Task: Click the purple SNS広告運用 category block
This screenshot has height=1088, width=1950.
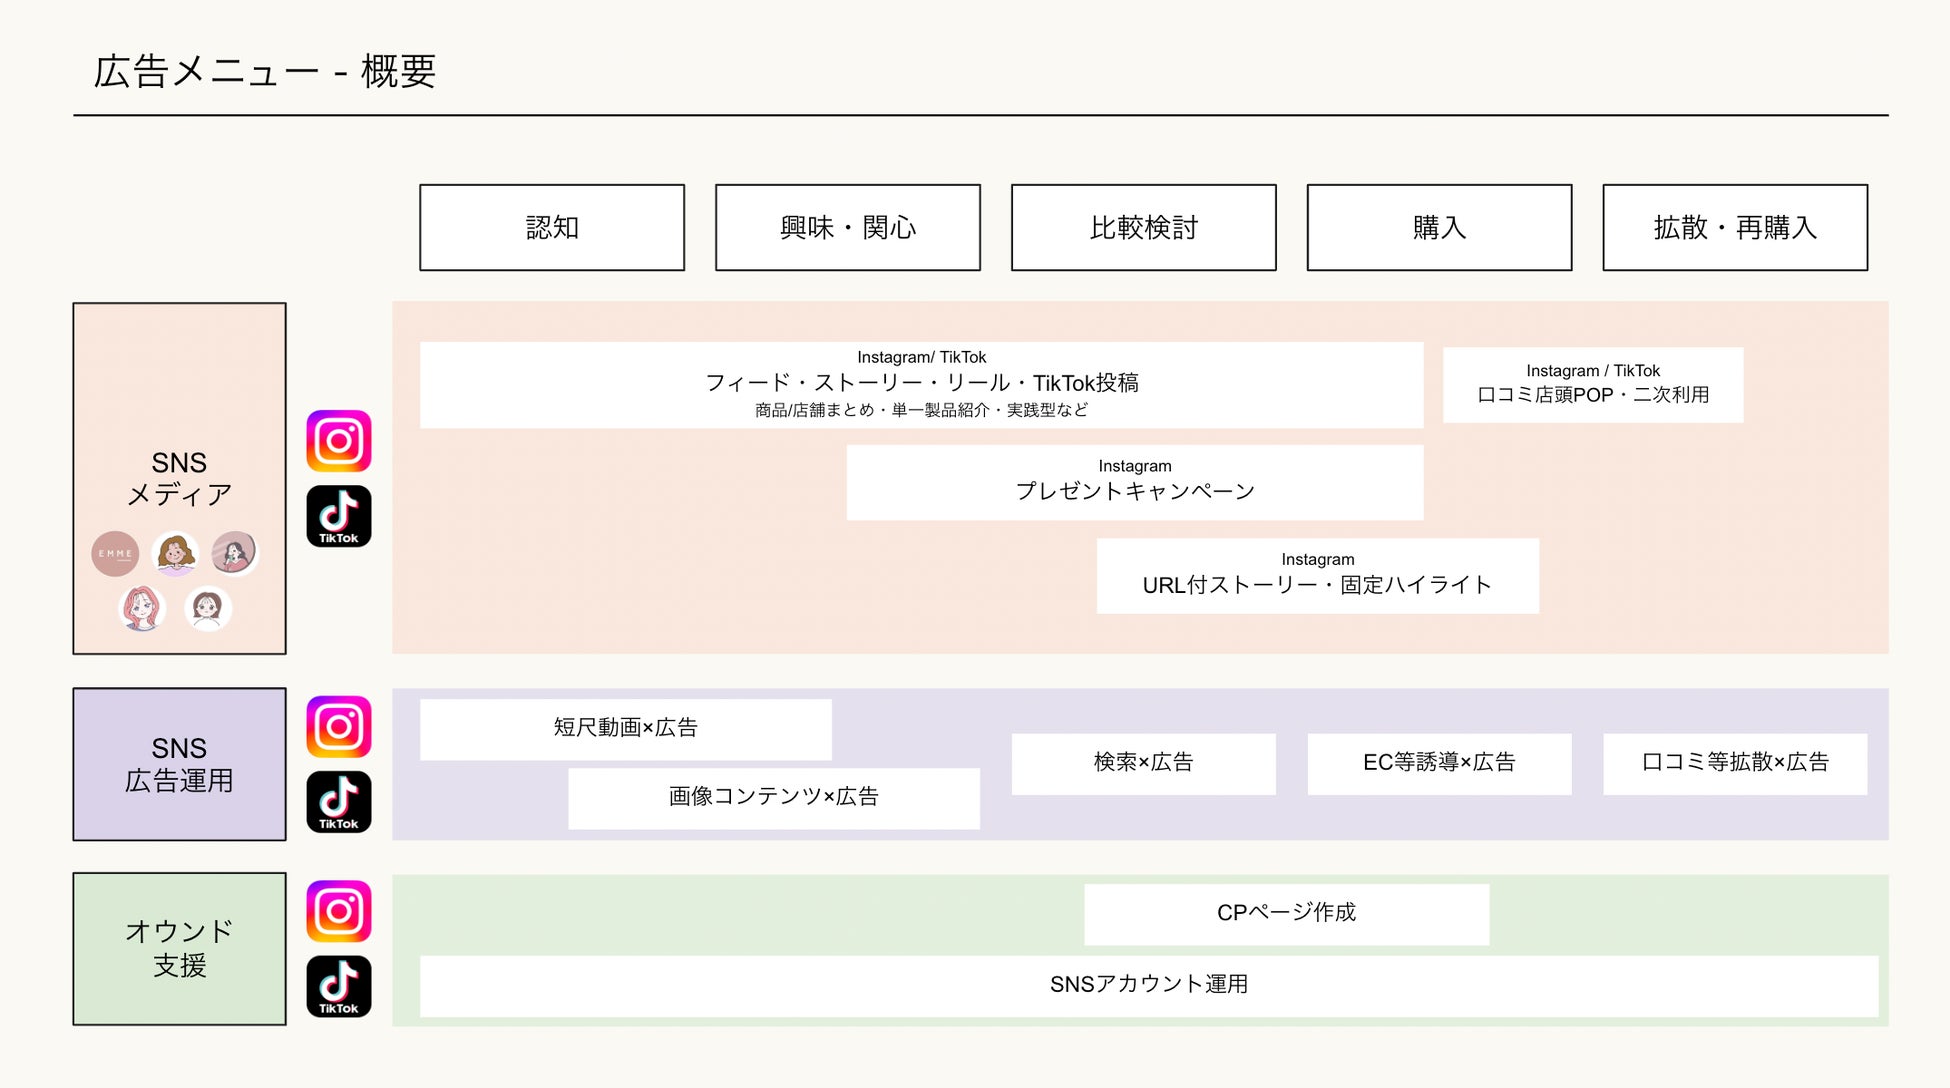Action: click(x=179, y=764)
